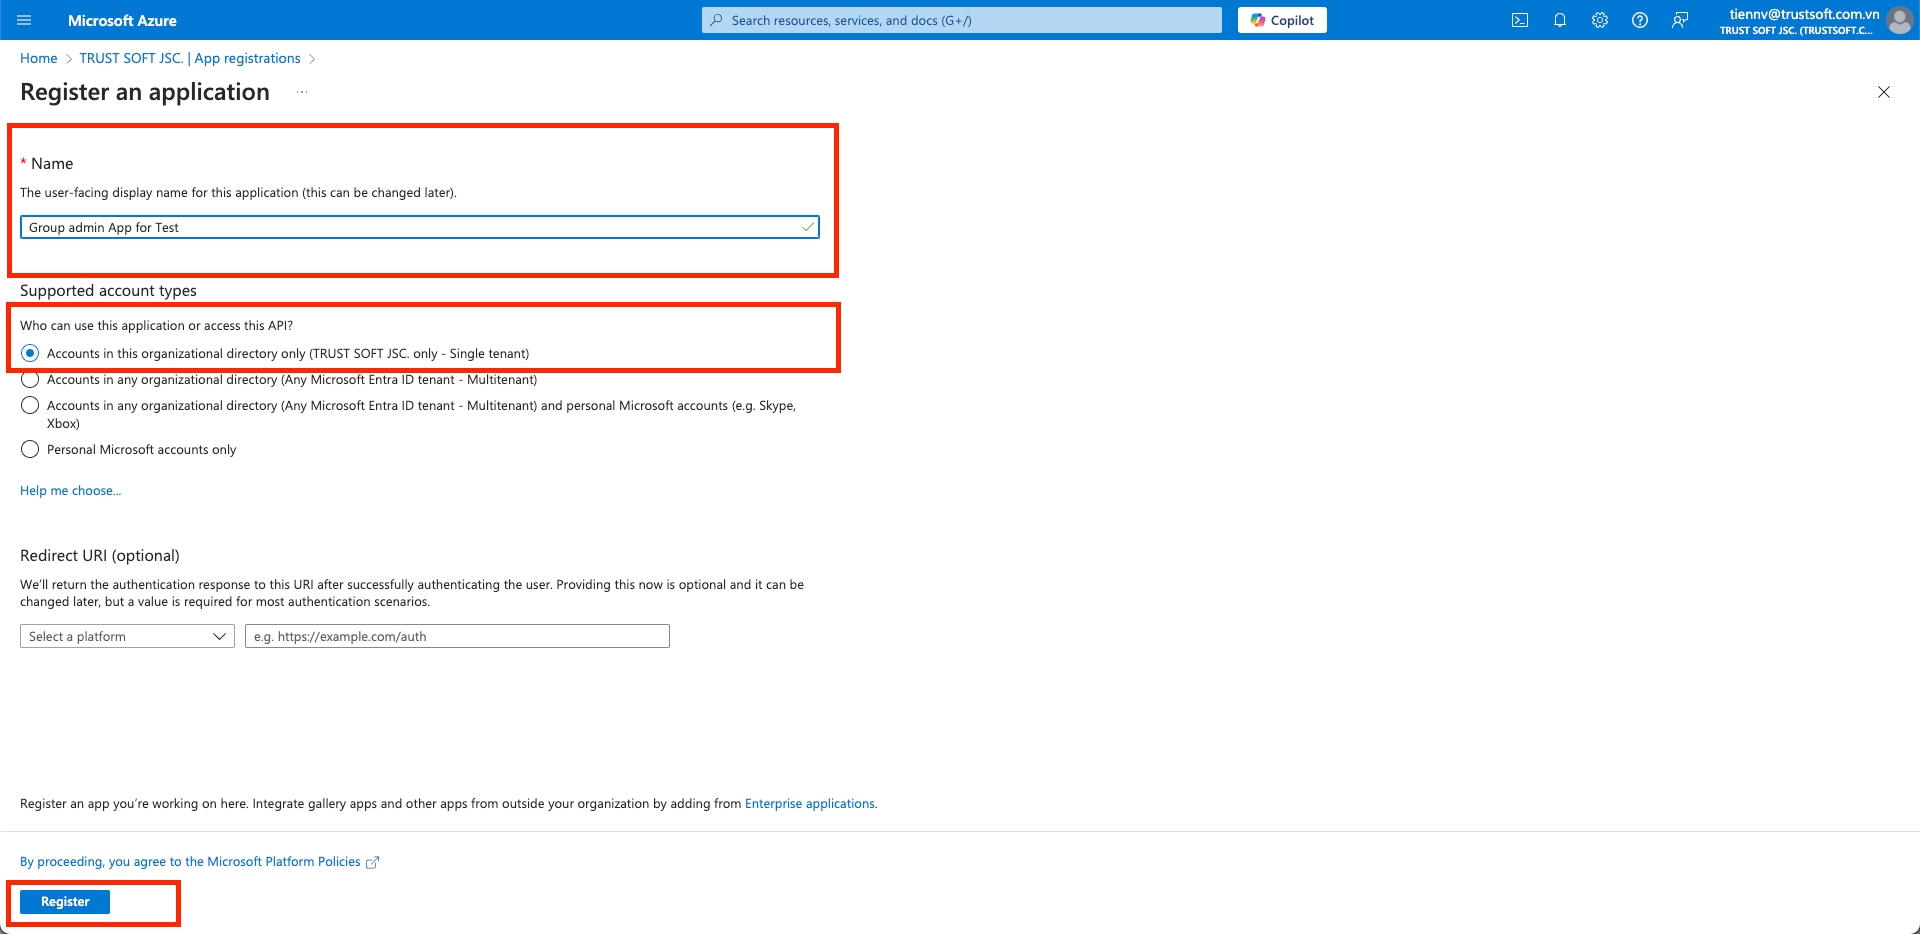
Task: Open the Help me choose link
Action: (70, 490)
